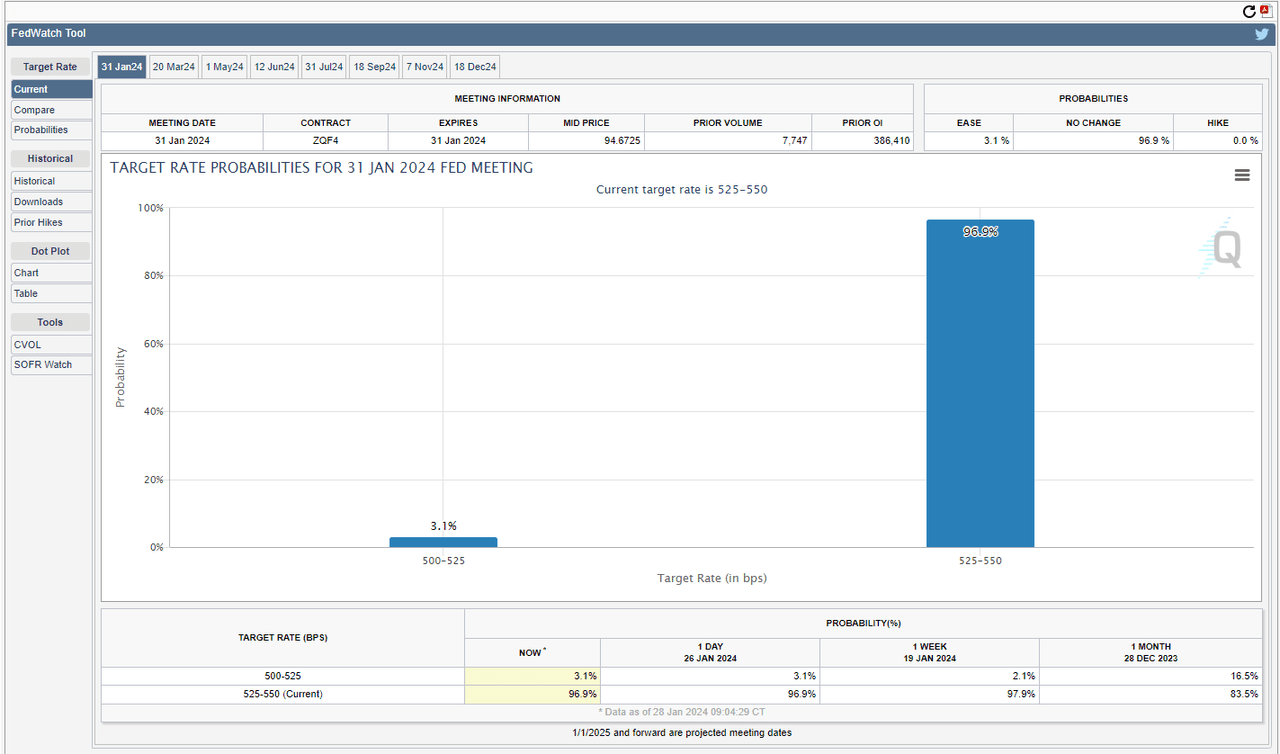The image size is (1280, 754).
Task: Open the Downloads sidebar item
Action: (51, 202)
